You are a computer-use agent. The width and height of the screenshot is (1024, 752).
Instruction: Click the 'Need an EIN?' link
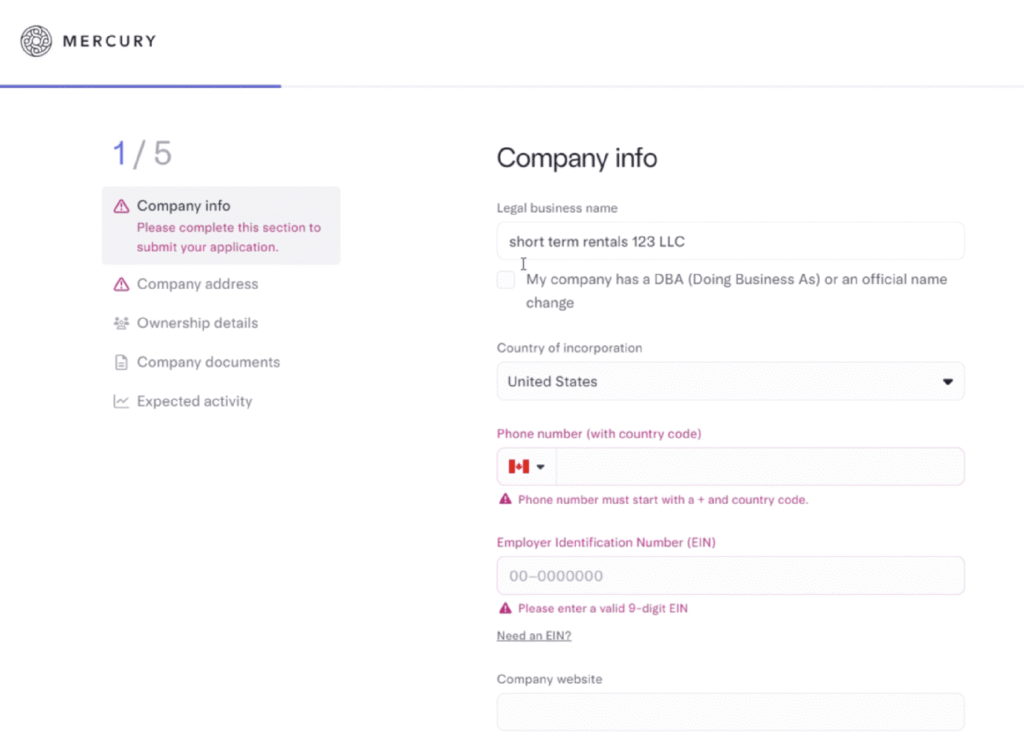click(534, 636)
